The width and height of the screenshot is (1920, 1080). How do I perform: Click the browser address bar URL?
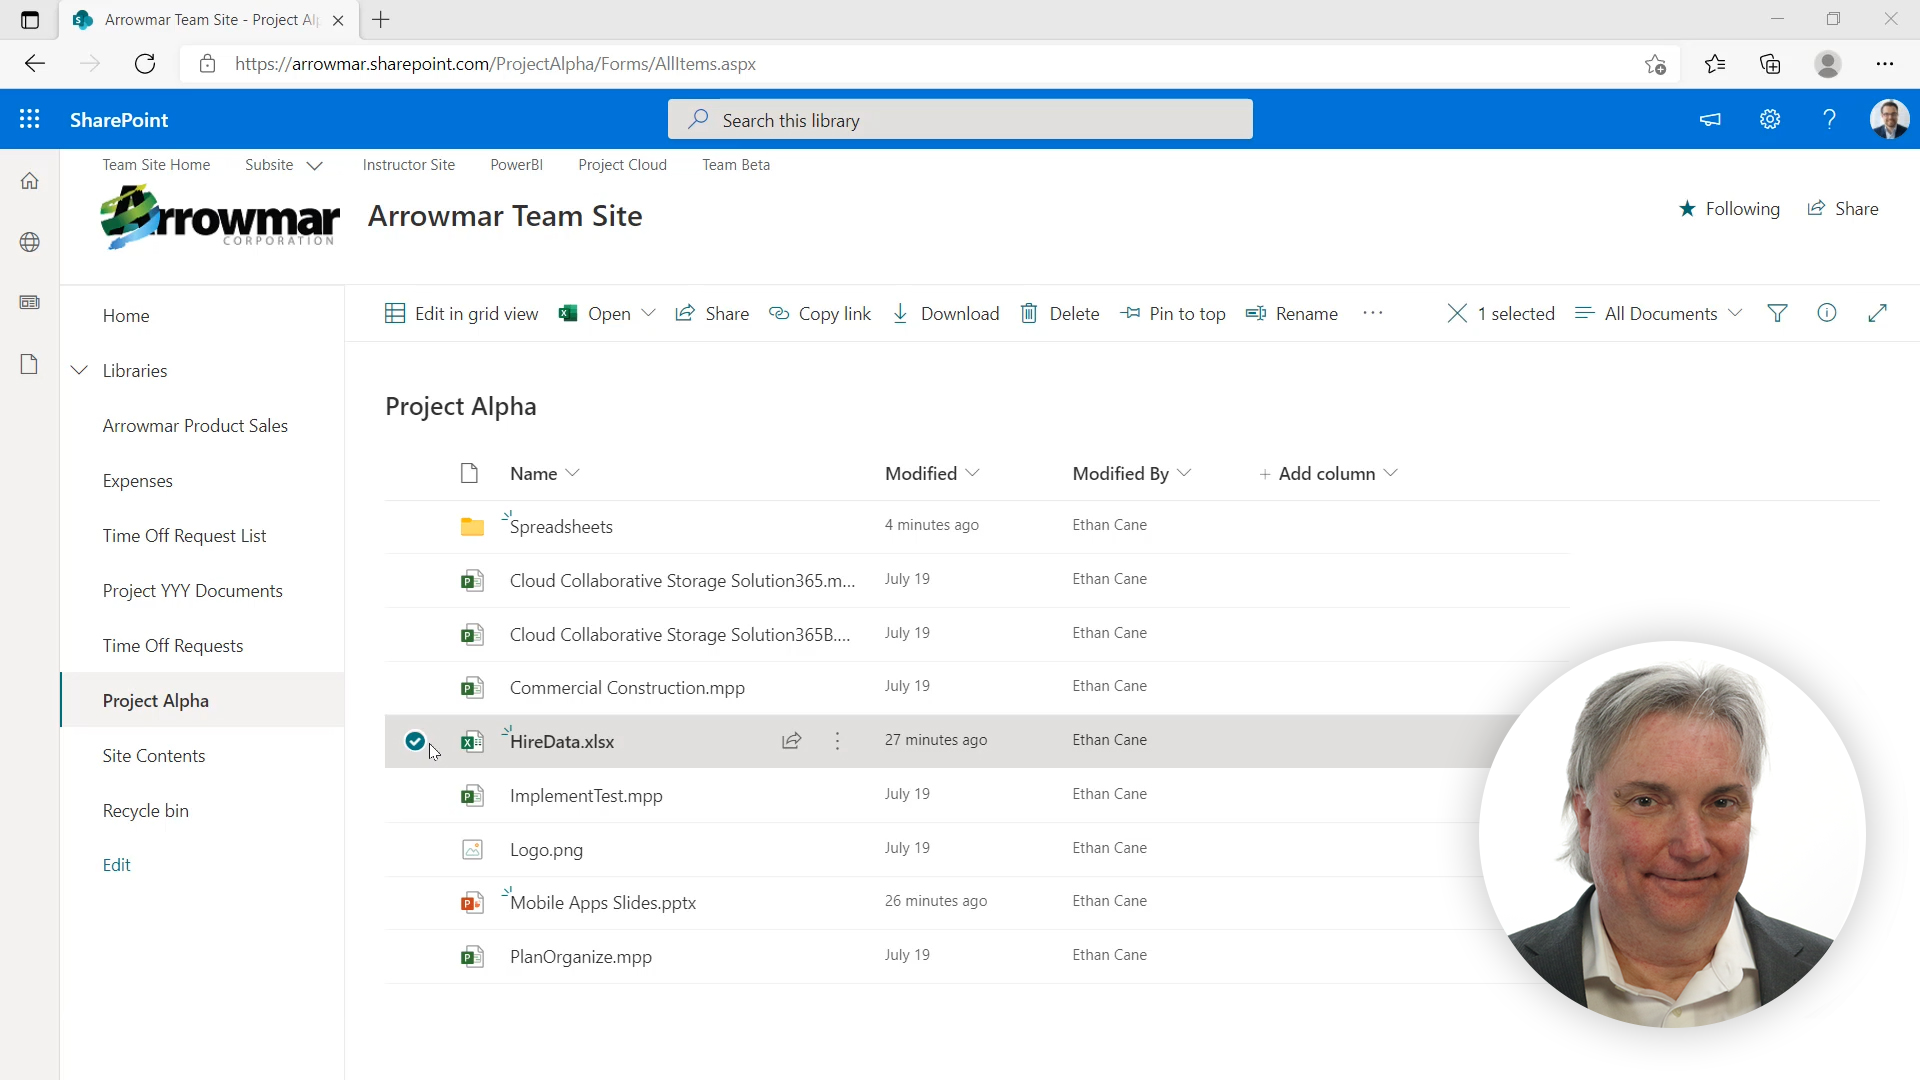[495, 64]
